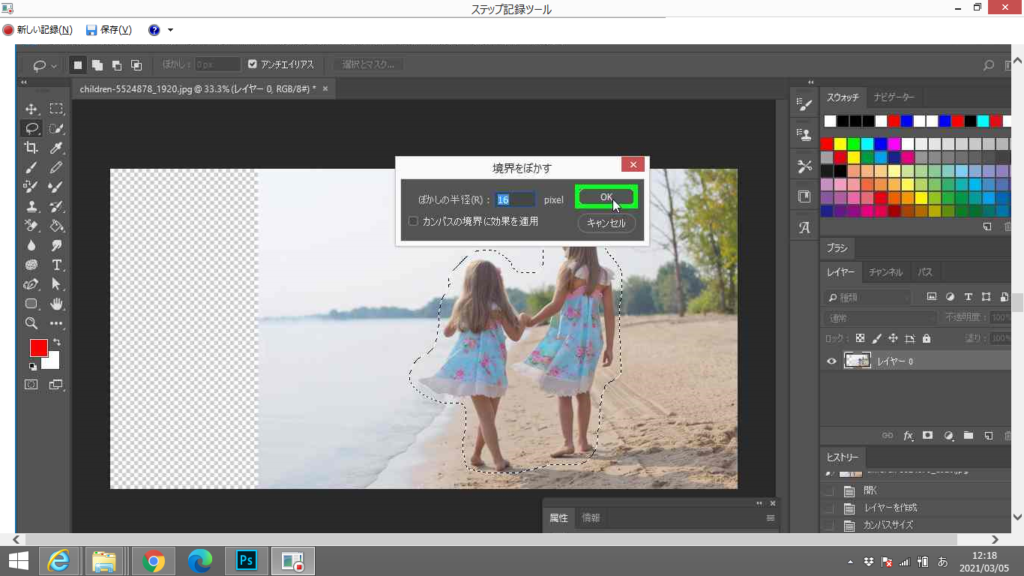Choose new selection mode
Viewport: 1024px width, 576px height.
(x=78, y=65)
